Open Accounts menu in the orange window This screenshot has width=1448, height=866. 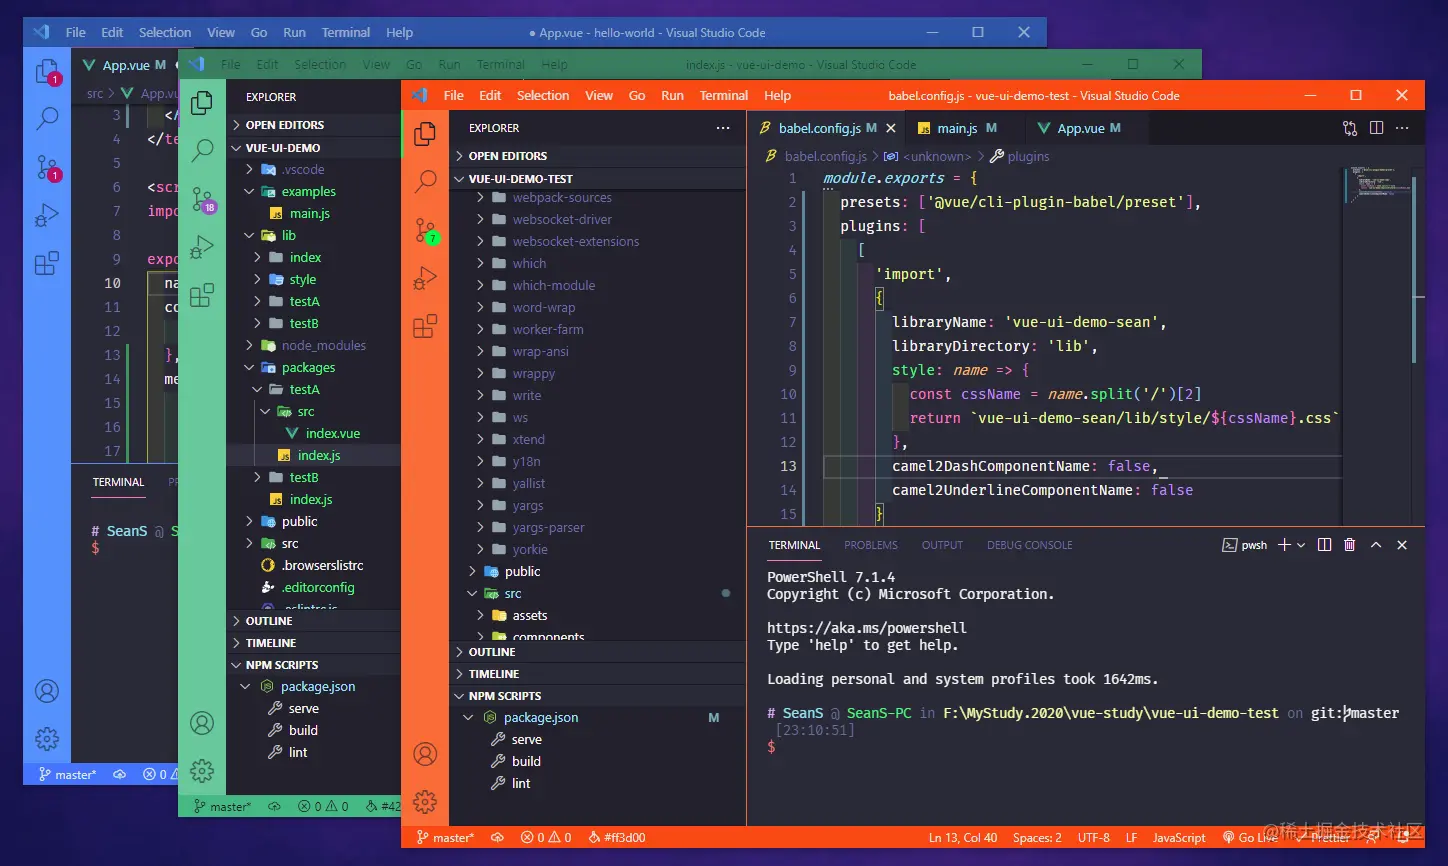(425, 754)
